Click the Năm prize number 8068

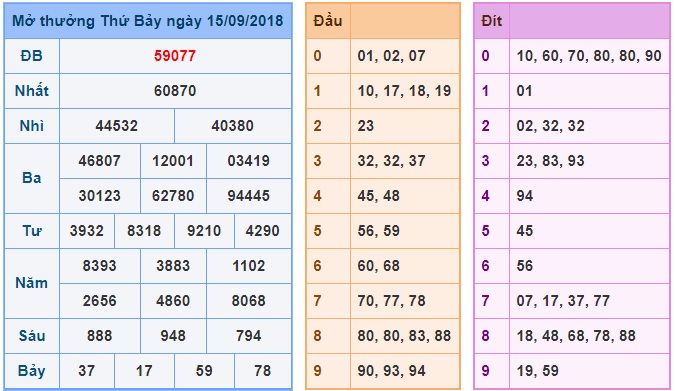coord(248,301)
